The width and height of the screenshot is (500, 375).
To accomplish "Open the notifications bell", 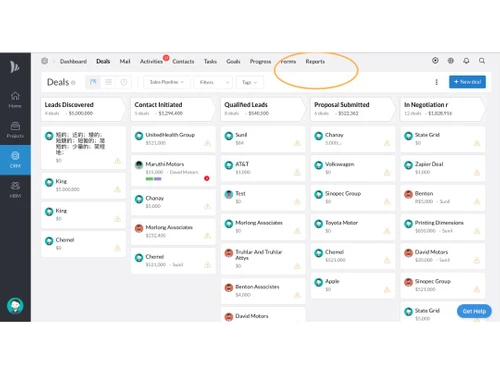I will (x=466, y=61).
